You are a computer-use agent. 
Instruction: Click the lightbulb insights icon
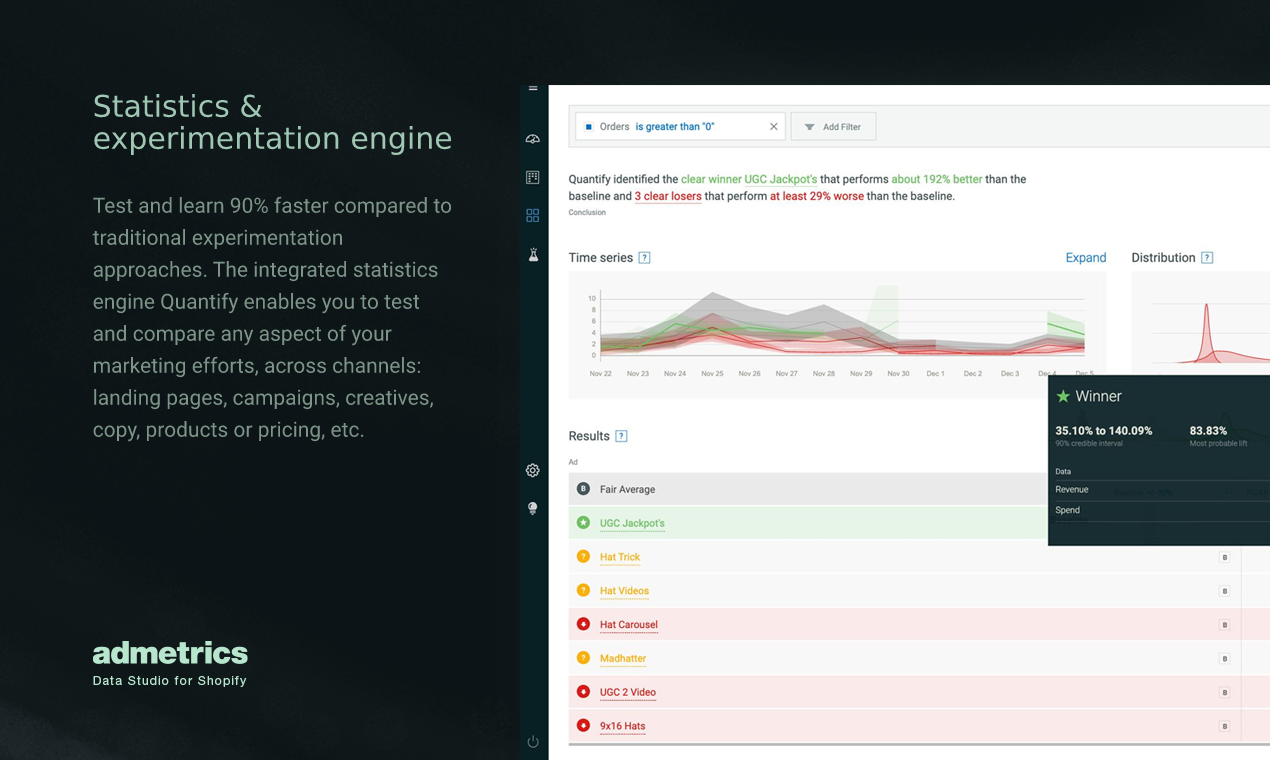(x=533, y=508)
